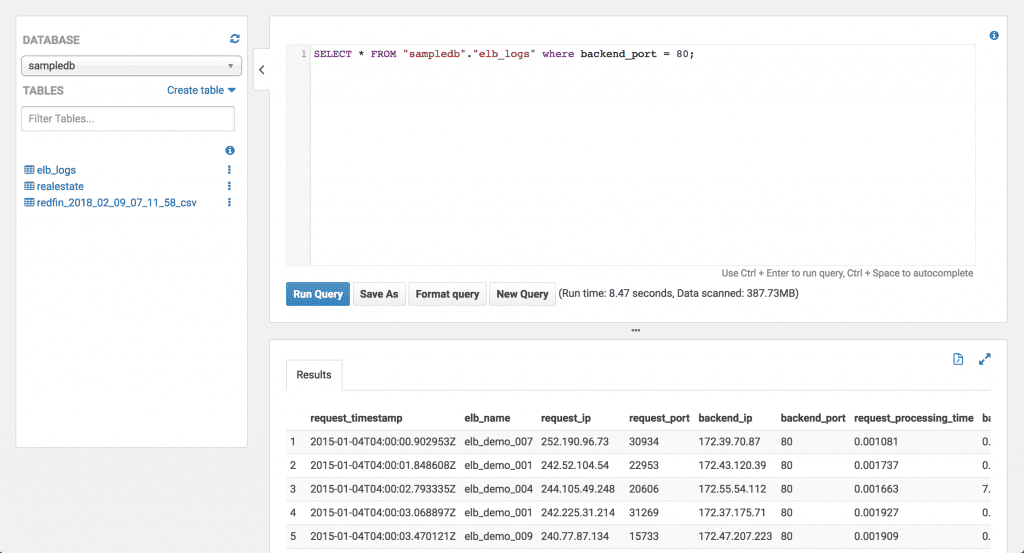1024x553 pixels.
Task: Click the elb_logs table grid icon
Action: [x=29, y=170]
